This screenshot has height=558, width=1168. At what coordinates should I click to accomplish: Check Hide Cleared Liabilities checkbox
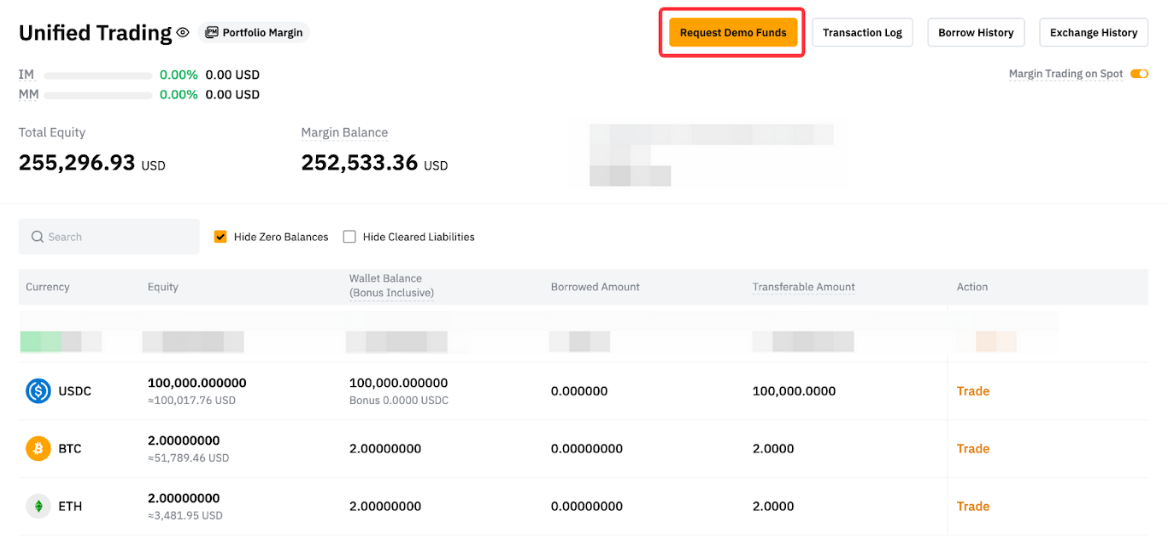point(349,237)
